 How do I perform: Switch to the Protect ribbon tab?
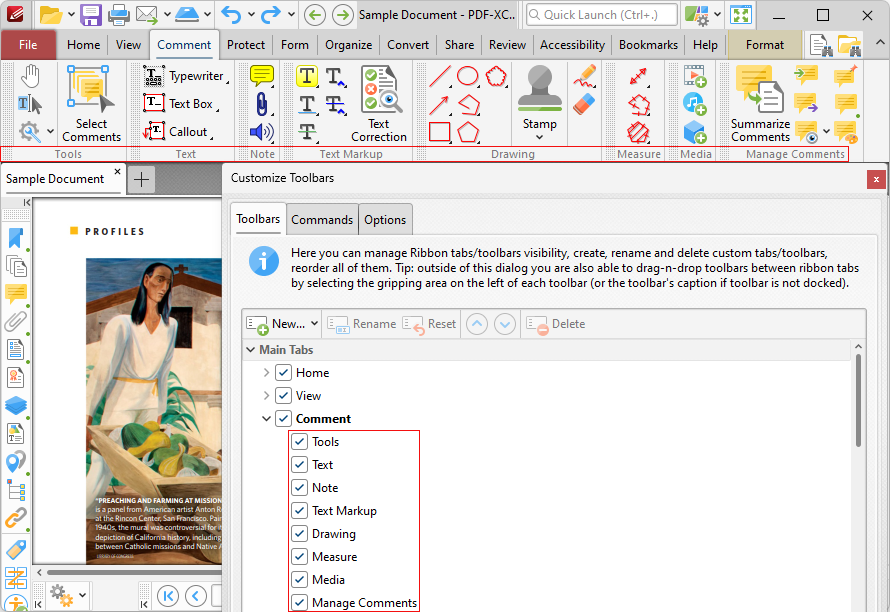pos(246,45)
